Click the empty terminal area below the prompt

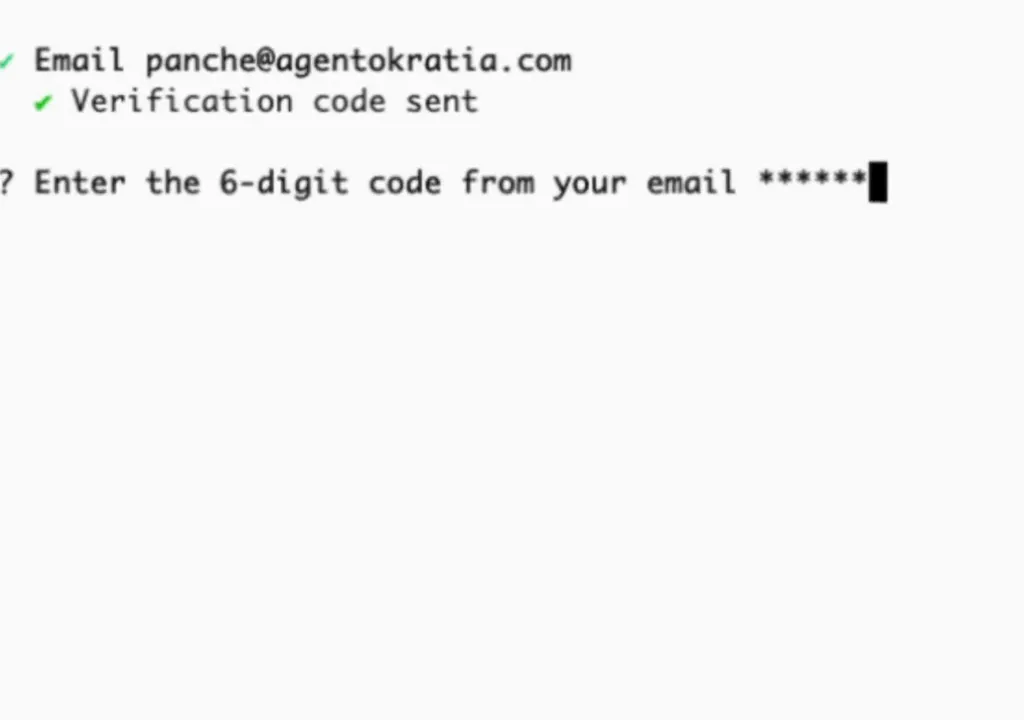[x=512, y=457]
